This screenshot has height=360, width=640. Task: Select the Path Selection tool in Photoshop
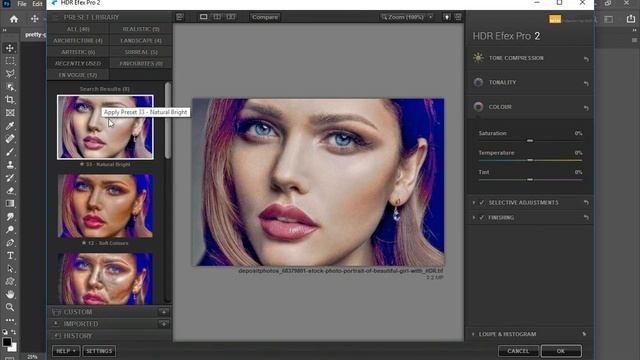tap(10, 269)
